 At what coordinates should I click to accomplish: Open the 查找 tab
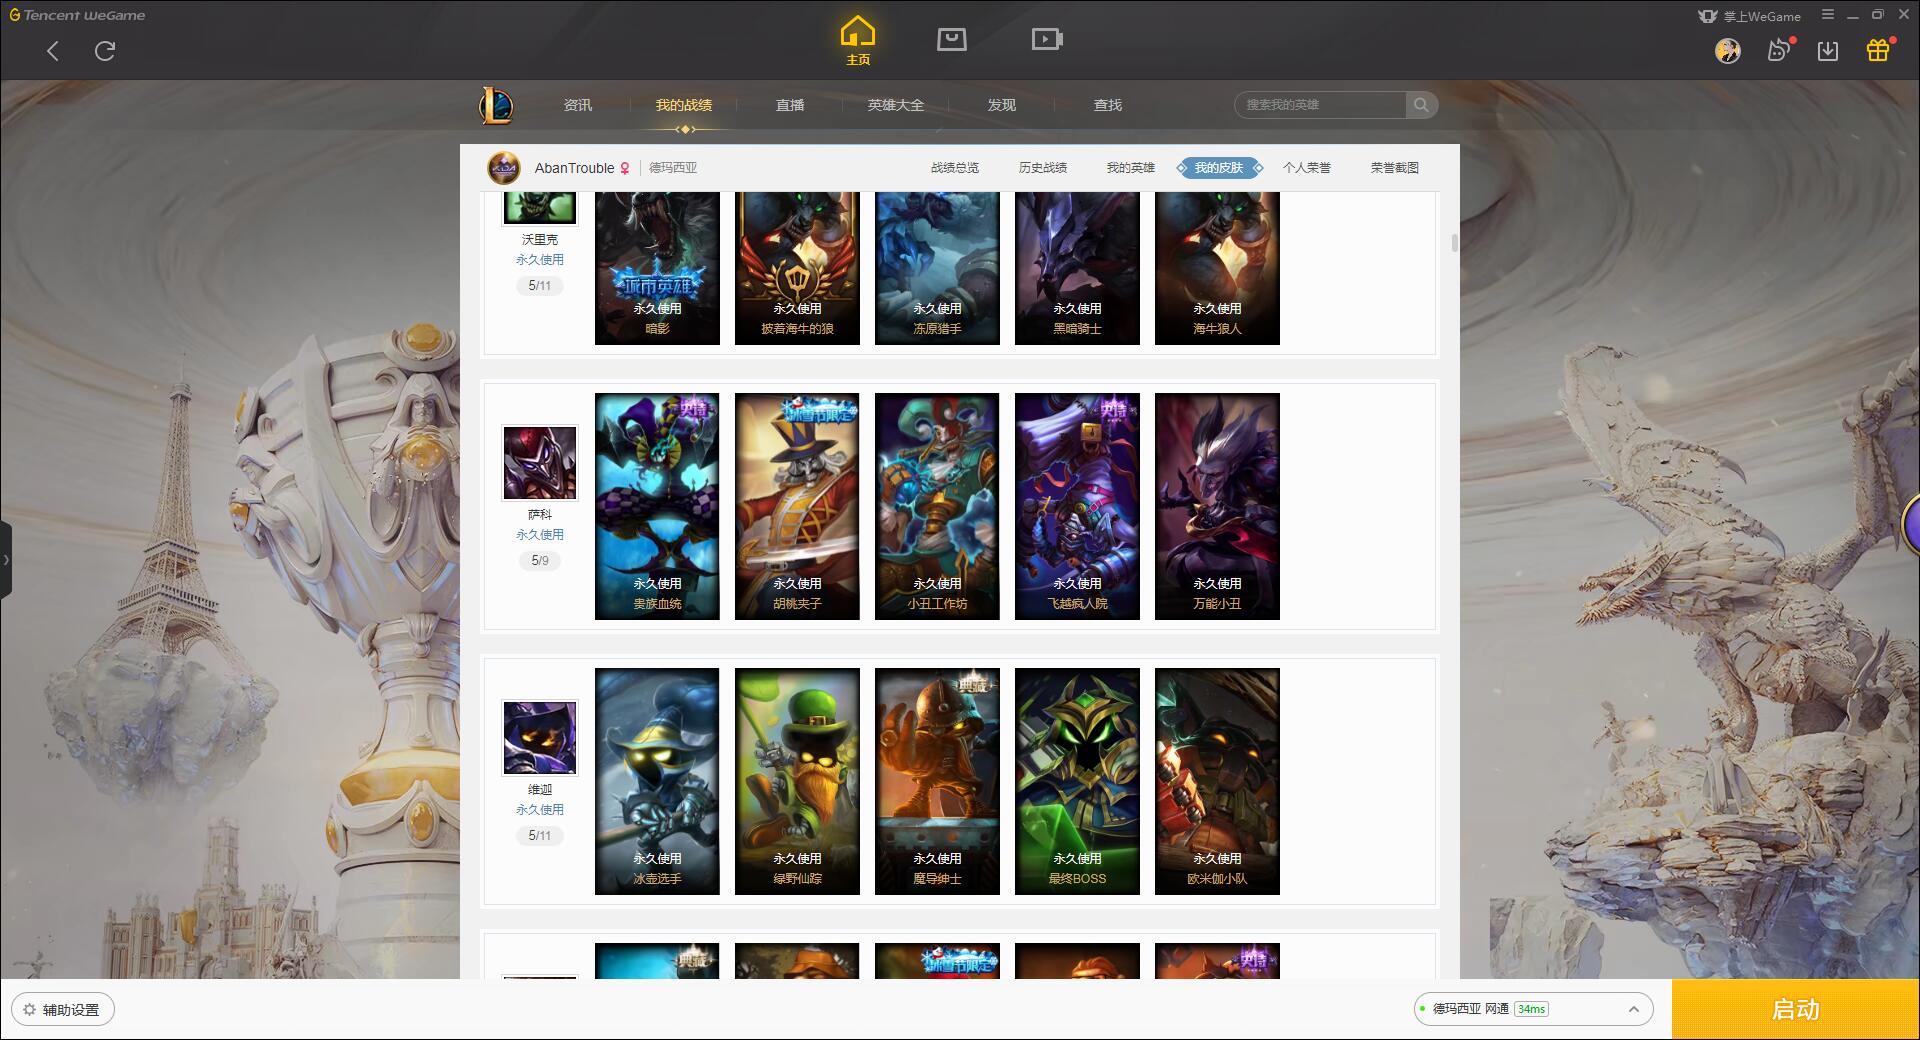tap(1108, 105)
